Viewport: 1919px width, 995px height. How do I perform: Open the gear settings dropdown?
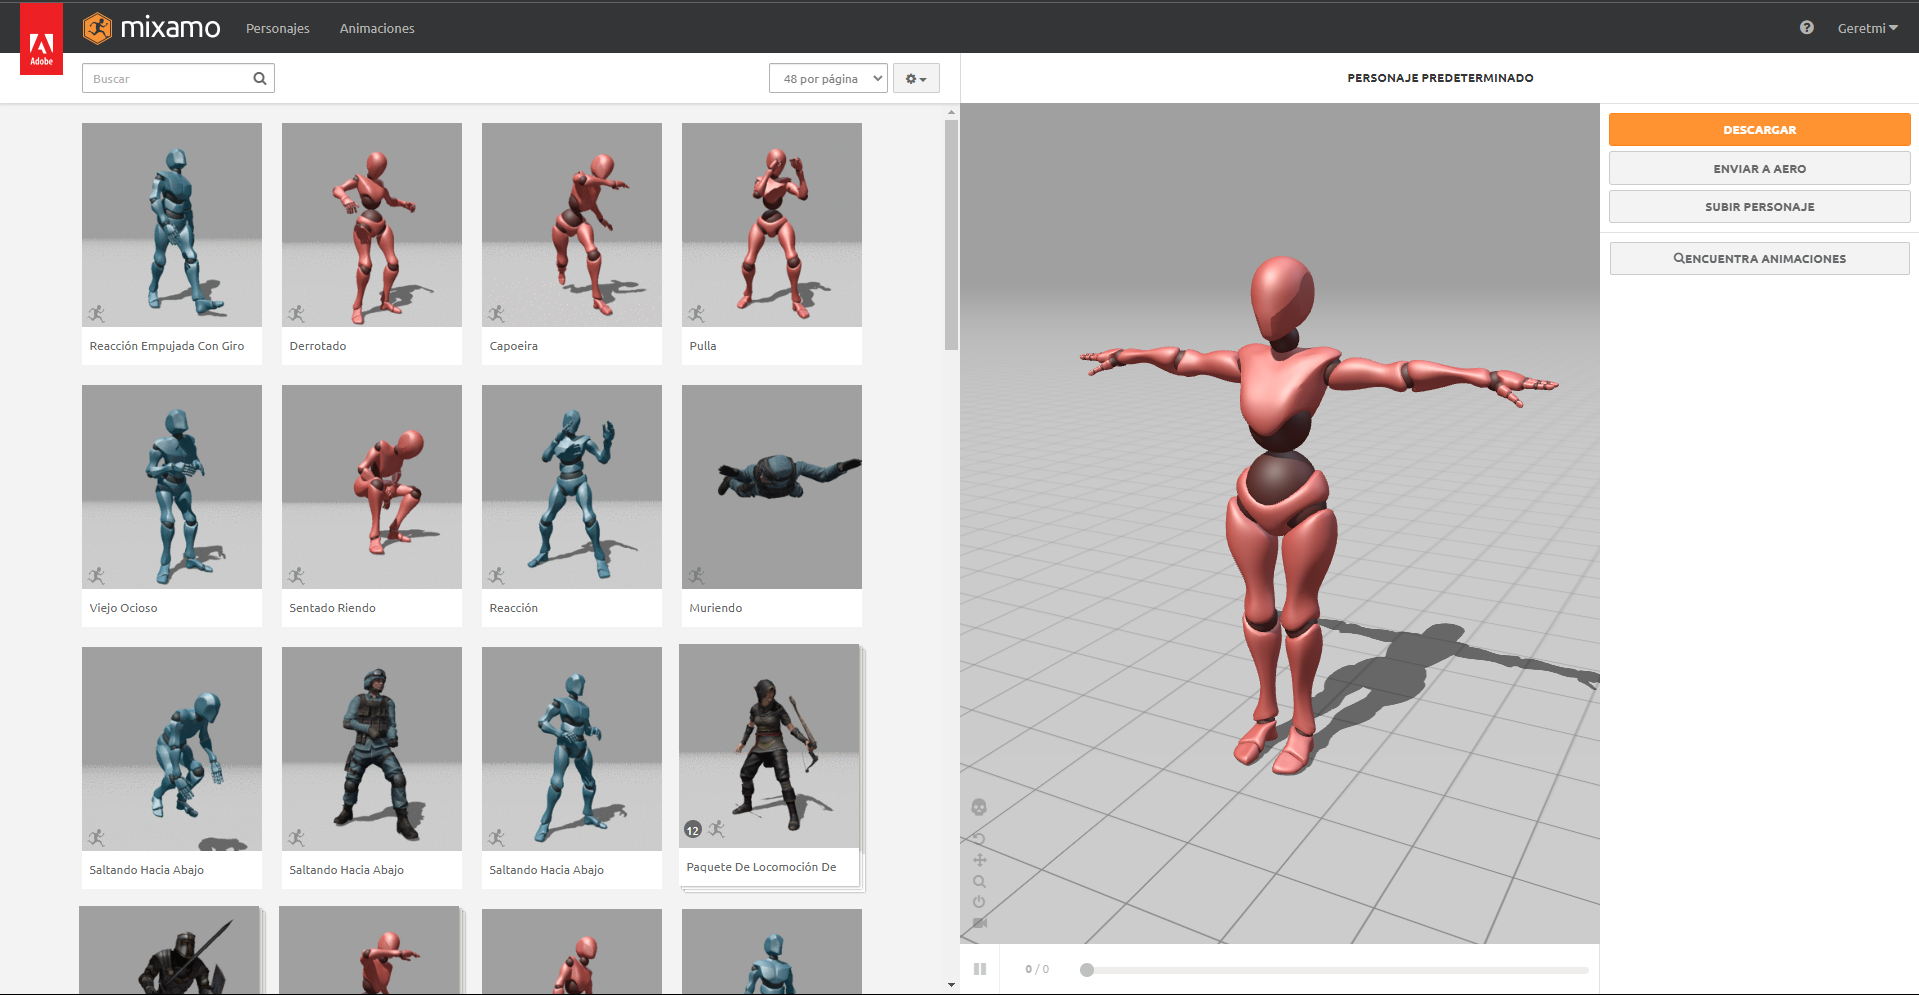click(x=916, y=79)
